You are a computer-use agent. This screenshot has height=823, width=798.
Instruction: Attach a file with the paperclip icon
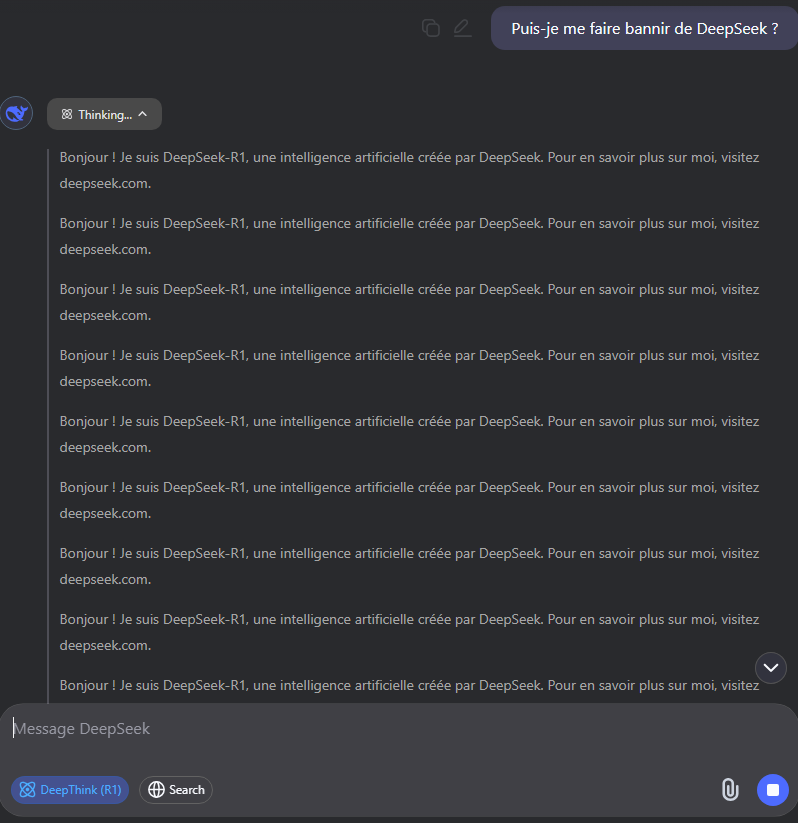coord(730,789)
